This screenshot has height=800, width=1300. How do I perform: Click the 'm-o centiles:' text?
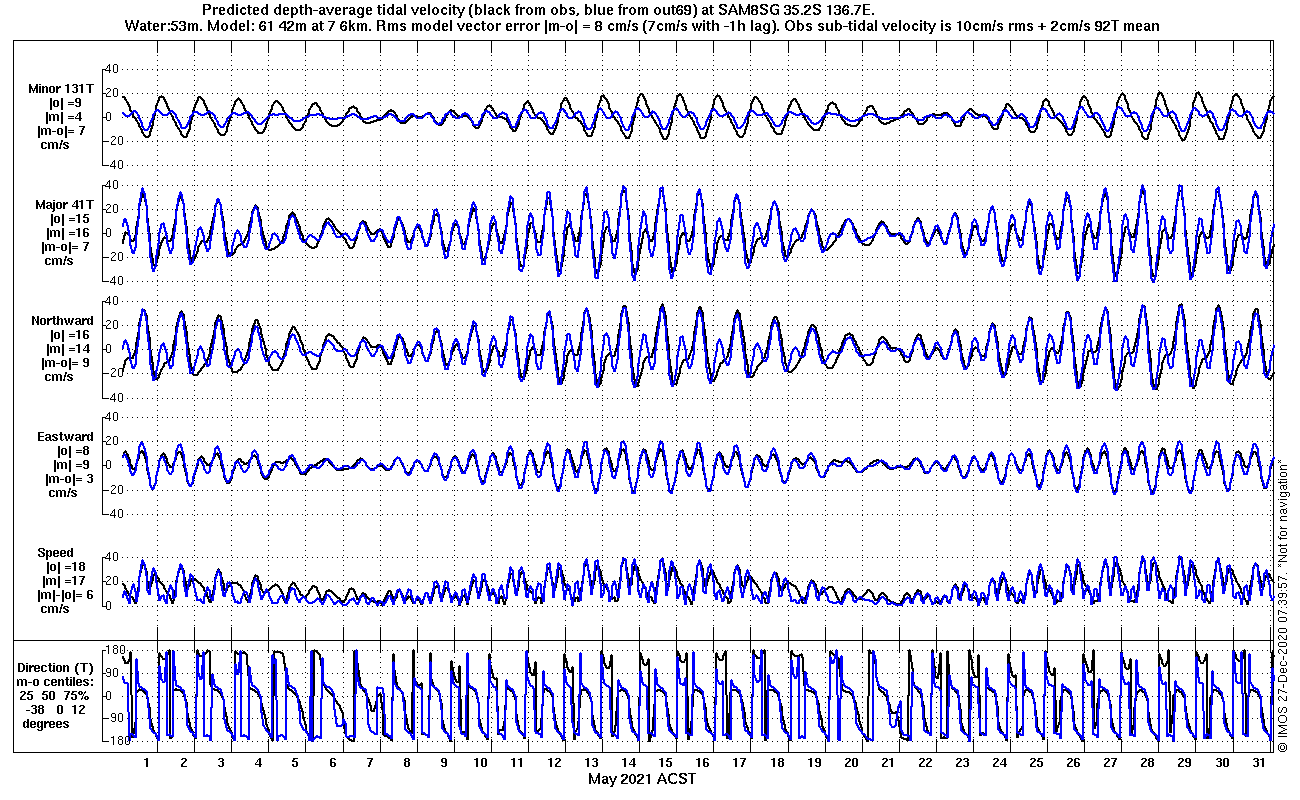click(57, 681)
